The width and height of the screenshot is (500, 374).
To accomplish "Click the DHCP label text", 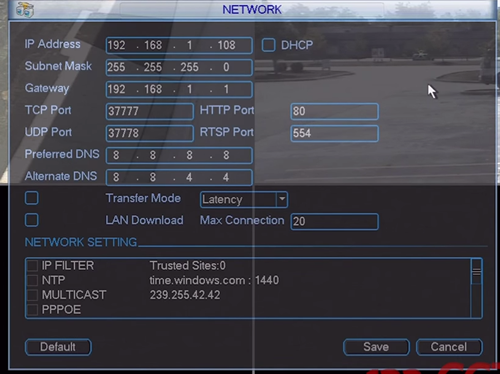I will click(297, 45).
